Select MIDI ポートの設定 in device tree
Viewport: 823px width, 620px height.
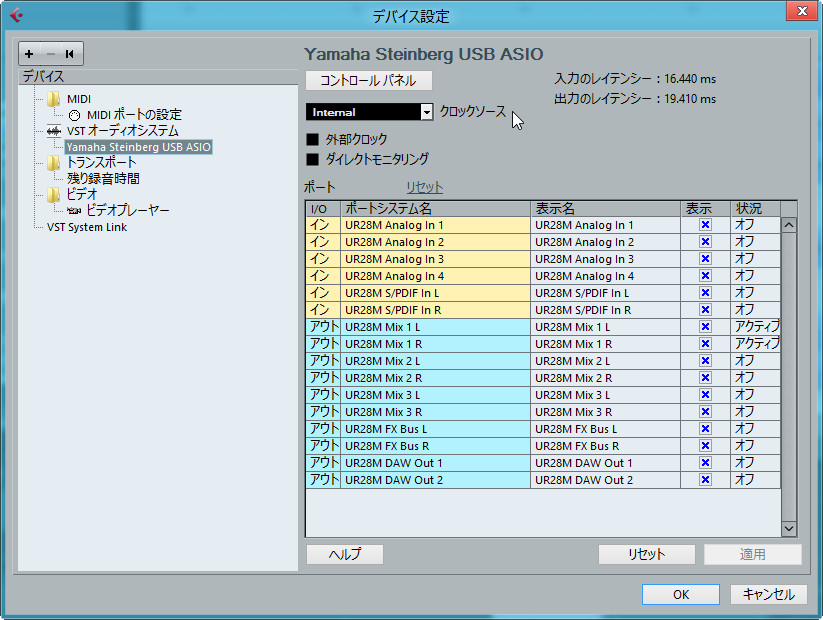point(134,115)
